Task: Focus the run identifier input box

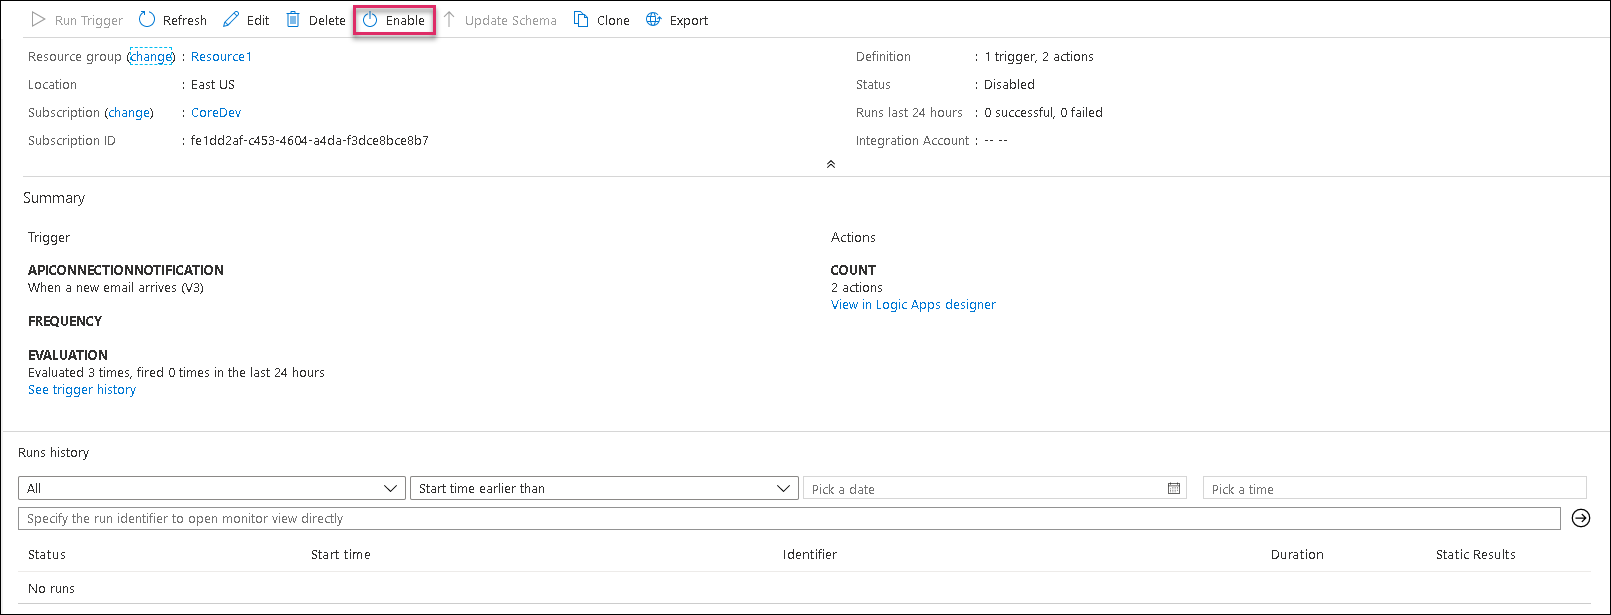Action: [788, 519]
